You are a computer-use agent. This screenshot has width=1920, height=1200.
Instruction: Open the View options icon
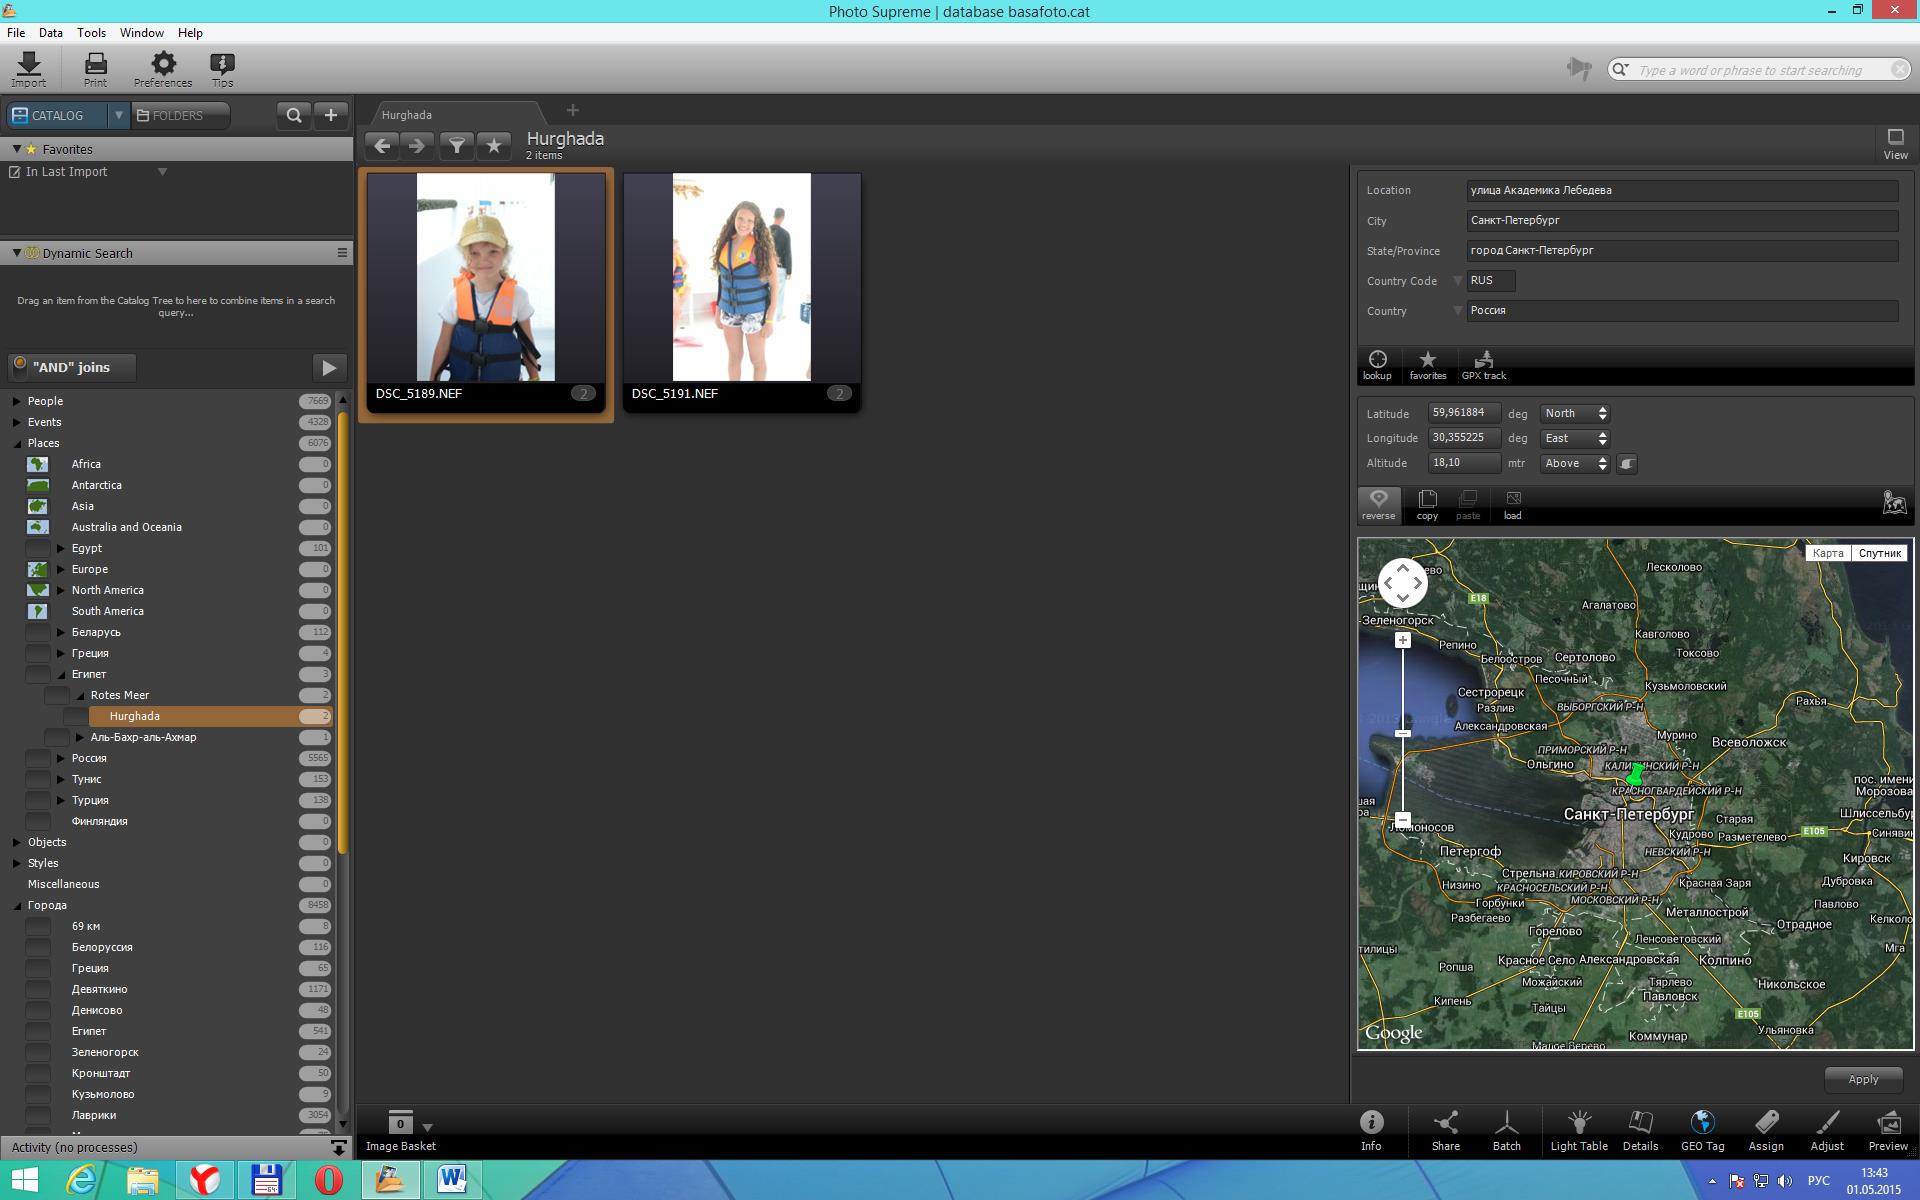(x=1895, y=143)
